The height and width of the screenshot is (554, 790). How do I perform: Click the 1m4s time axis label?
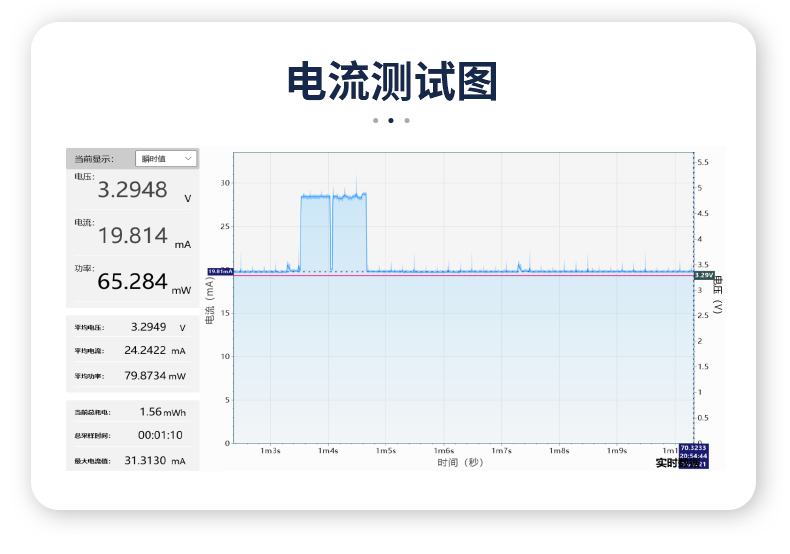(x=328, y=451)
